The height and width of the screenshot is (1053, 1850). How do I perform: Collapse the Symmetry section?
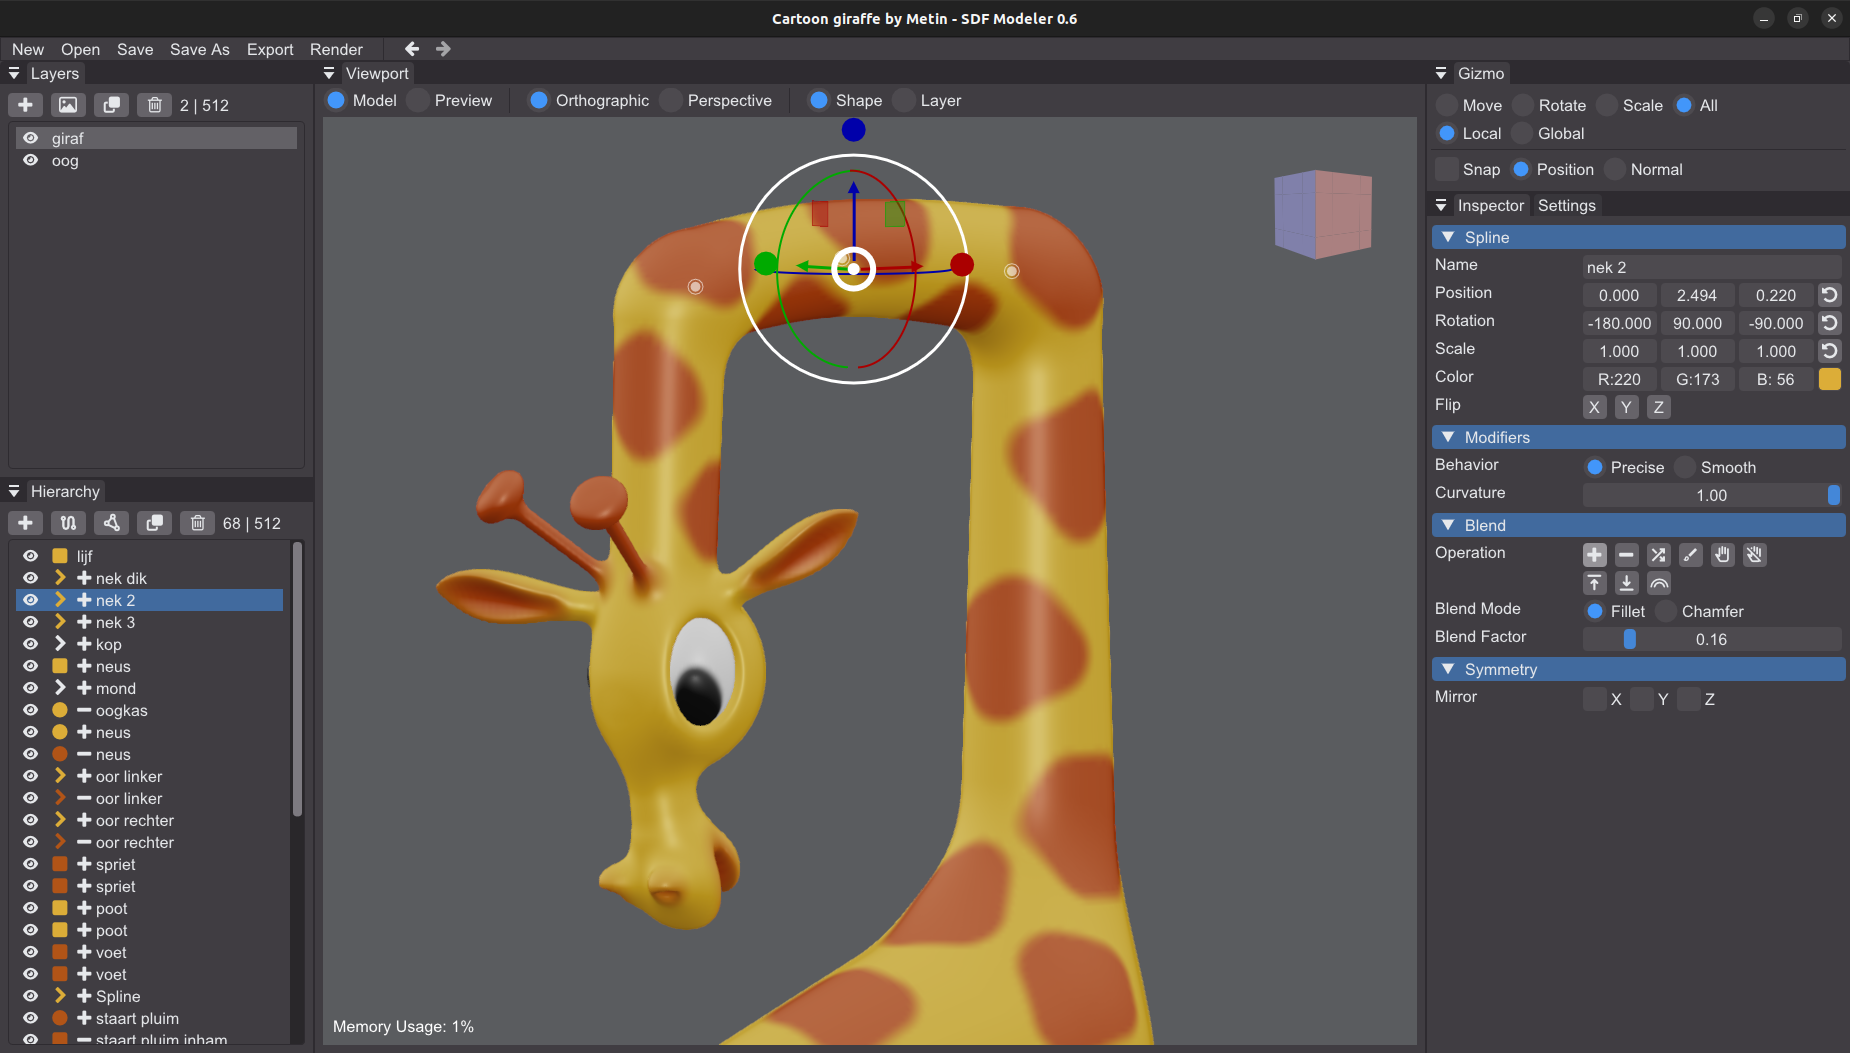pyautogui.click(x=1448, y=669)
